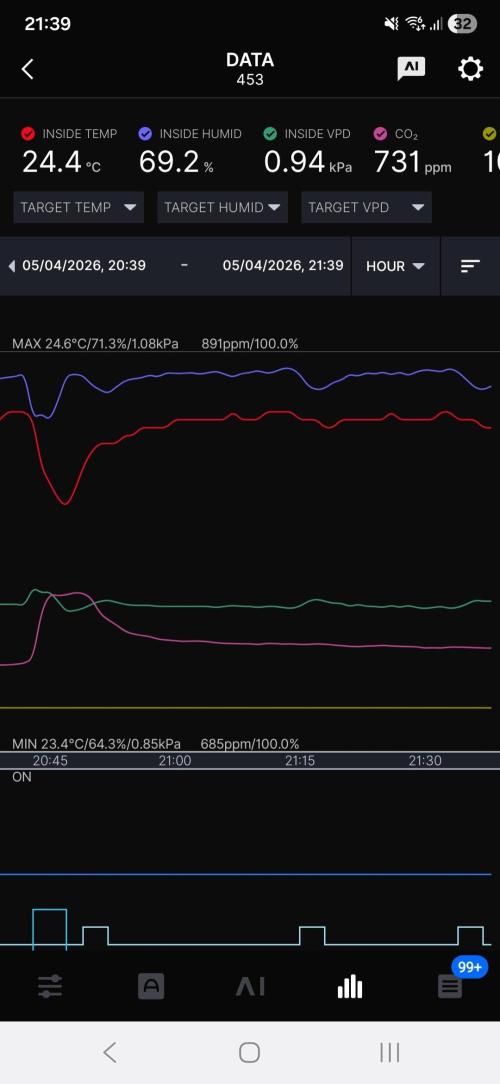This screenshot has height=1084, width=500.
Task: Tap the 685ppm/100.0% min label
Action: (x=250, y=744)
